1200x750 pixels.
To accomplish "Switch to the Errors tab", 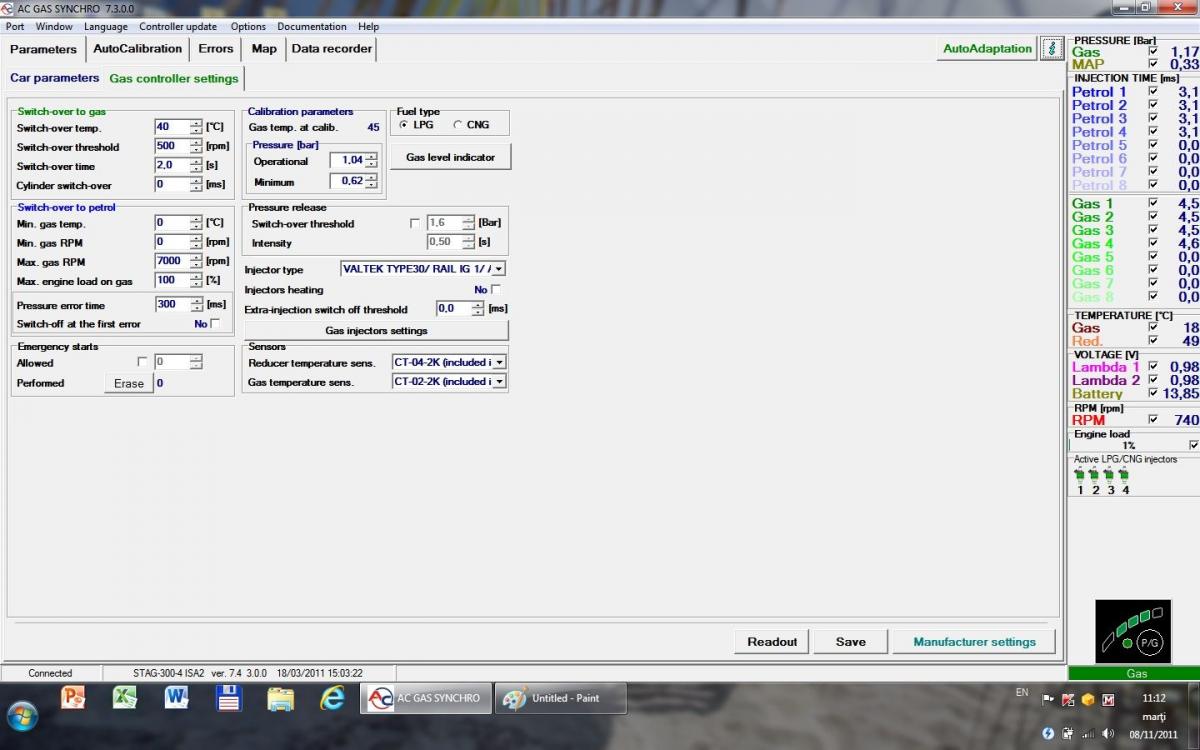I will (x=216, y=48).
